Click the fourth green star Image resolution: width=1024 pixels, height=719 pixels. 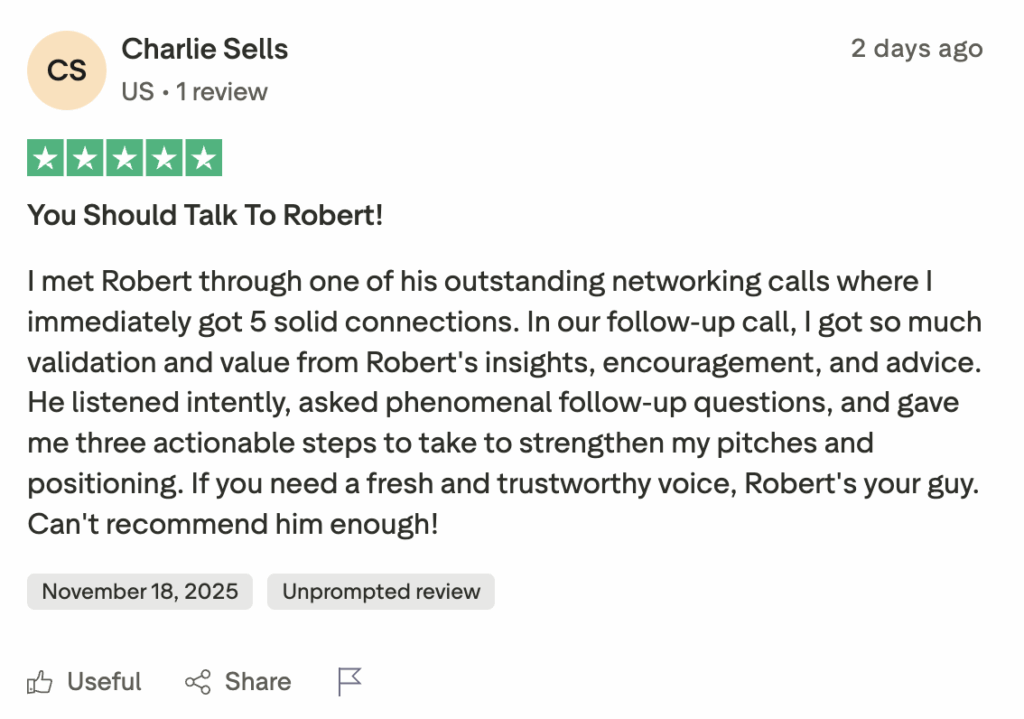164,158
